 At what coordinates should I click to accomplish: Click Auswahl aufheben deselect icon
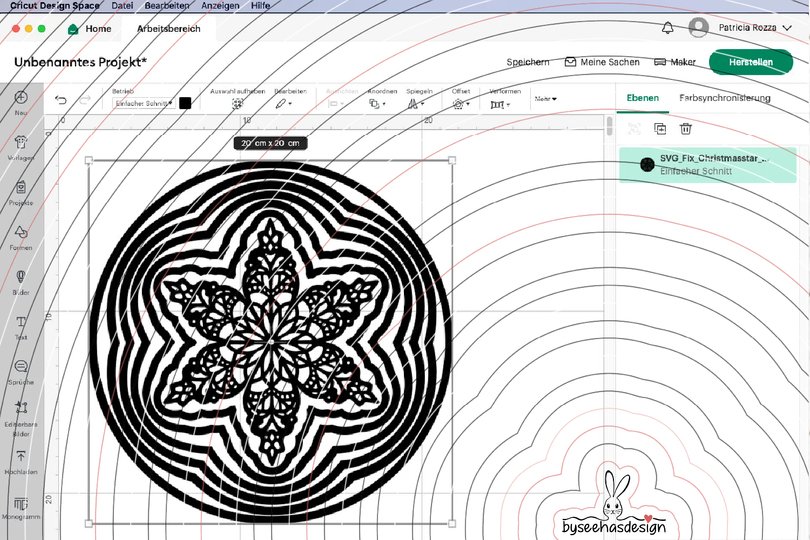pos(237,104)
